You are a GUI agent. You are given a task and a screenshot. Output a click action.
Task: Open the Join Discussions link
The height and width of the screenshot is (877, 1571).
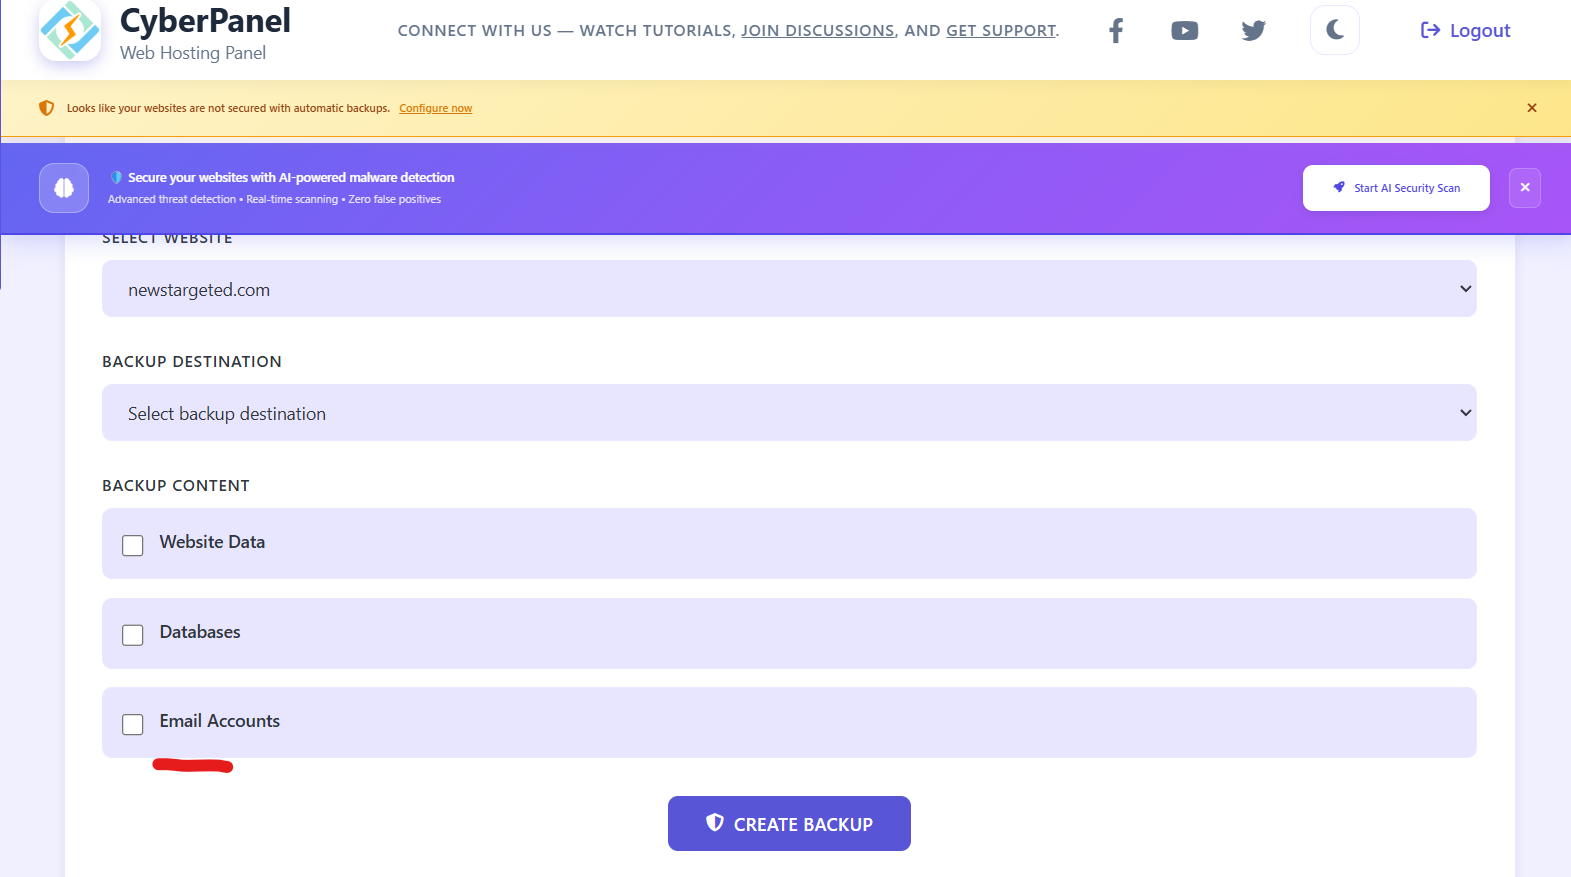pos(817,31)
